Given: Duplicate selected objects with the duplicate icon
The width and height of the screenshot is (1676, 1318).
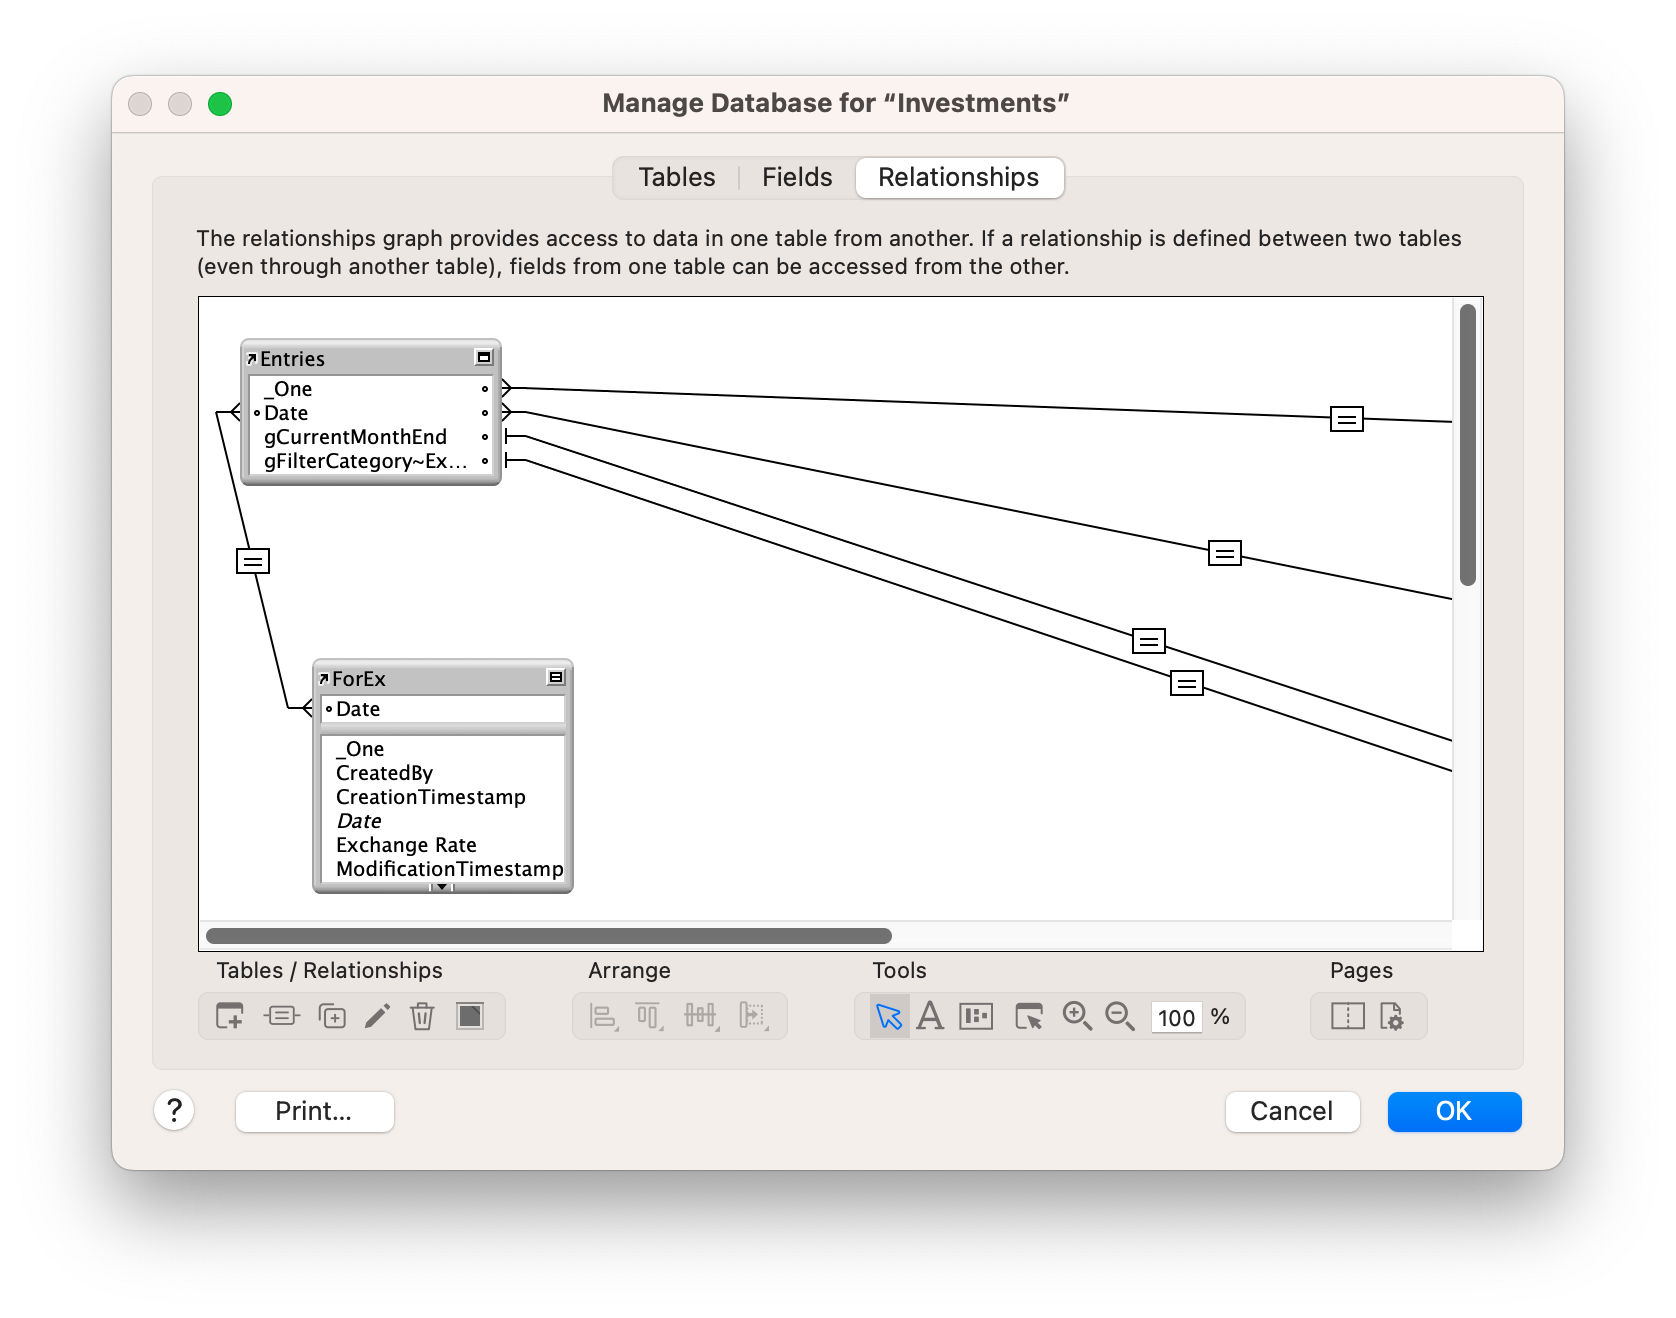Looking at the screenshot, I should click(x=332, y=1016).
